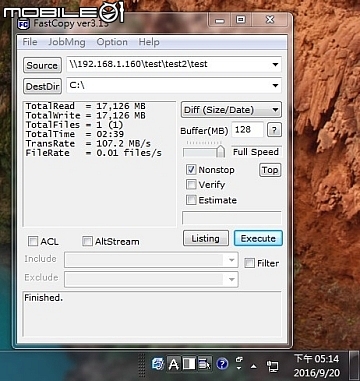
Task: Show hidden system tray icons arrow
Action: tap(254, 366)
